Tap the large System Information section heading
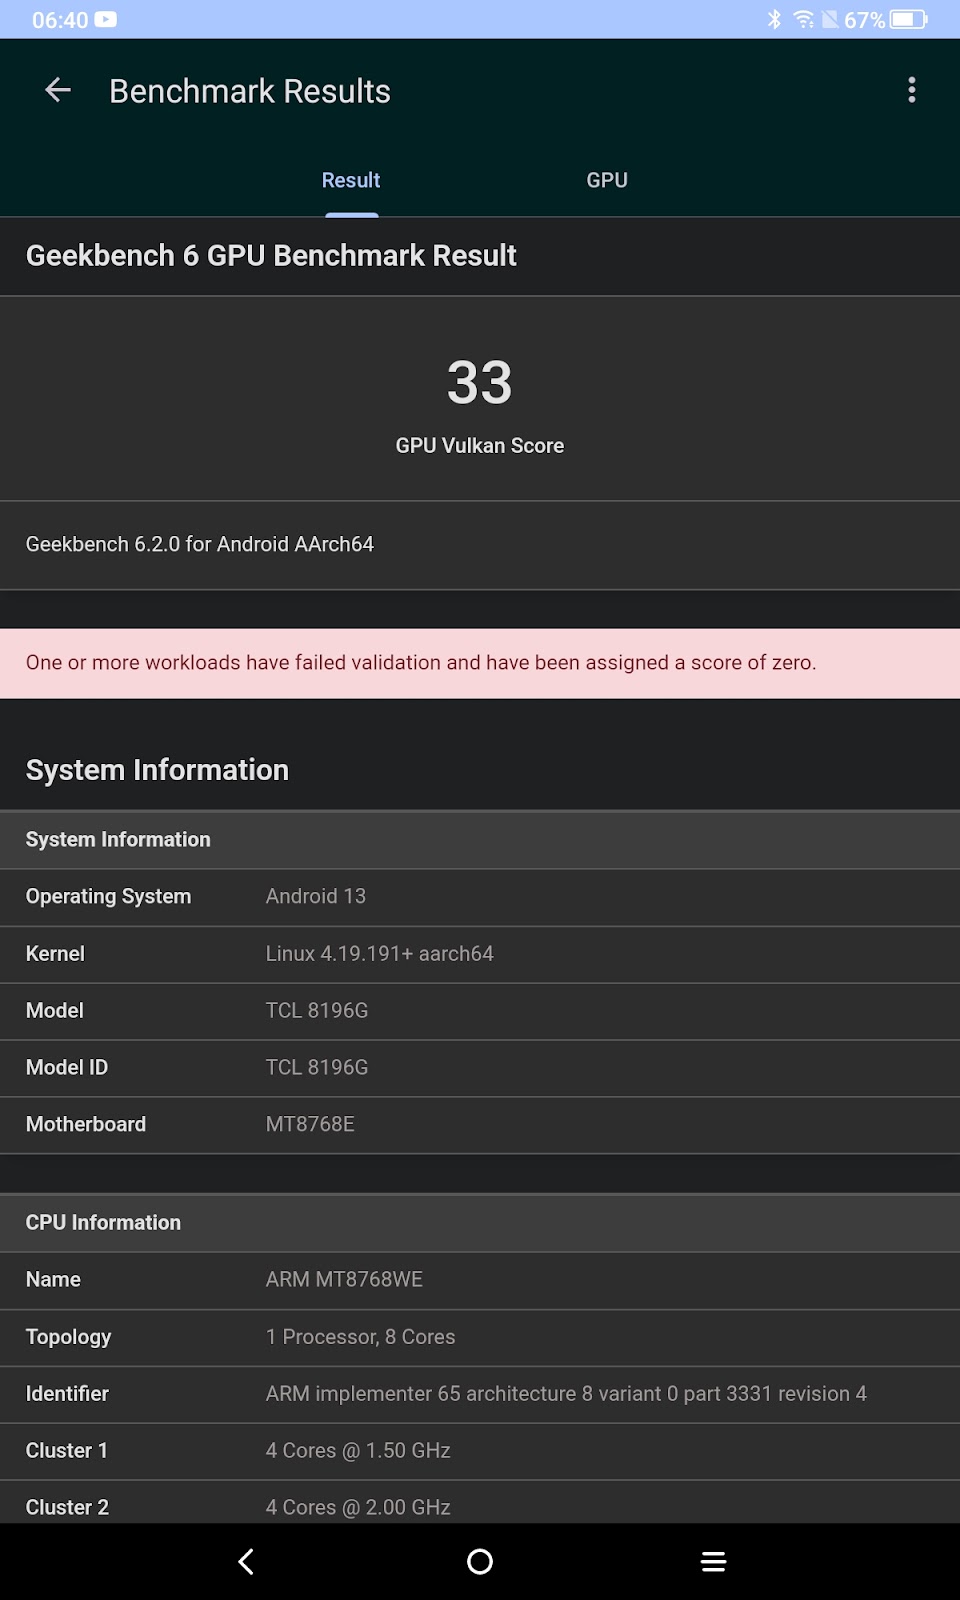 pos(157,770)
